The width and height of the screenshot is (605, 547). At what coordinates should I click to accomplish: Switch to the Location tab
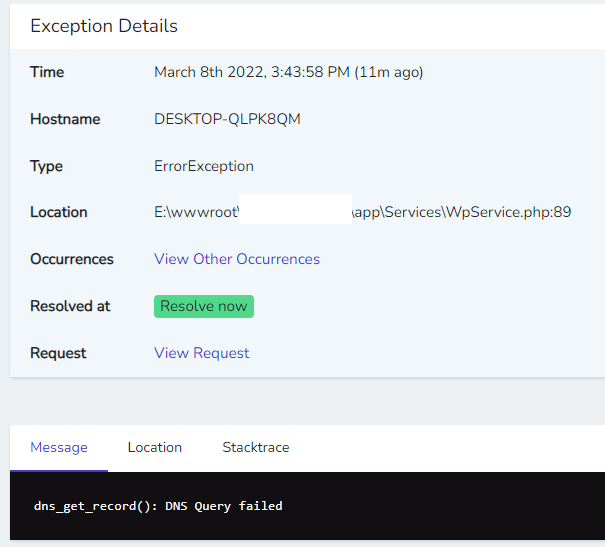155,447
